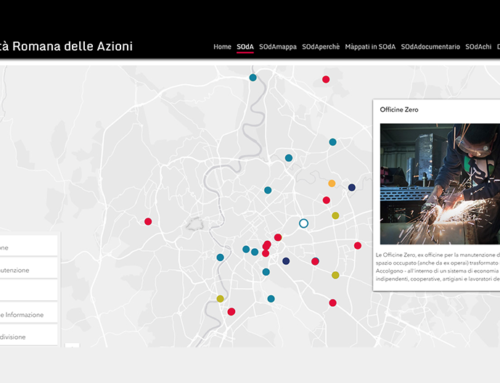The height and width of the screenshot is (383, 500).
Task: Open the Officine Zero welding photo
Action: 440,184
